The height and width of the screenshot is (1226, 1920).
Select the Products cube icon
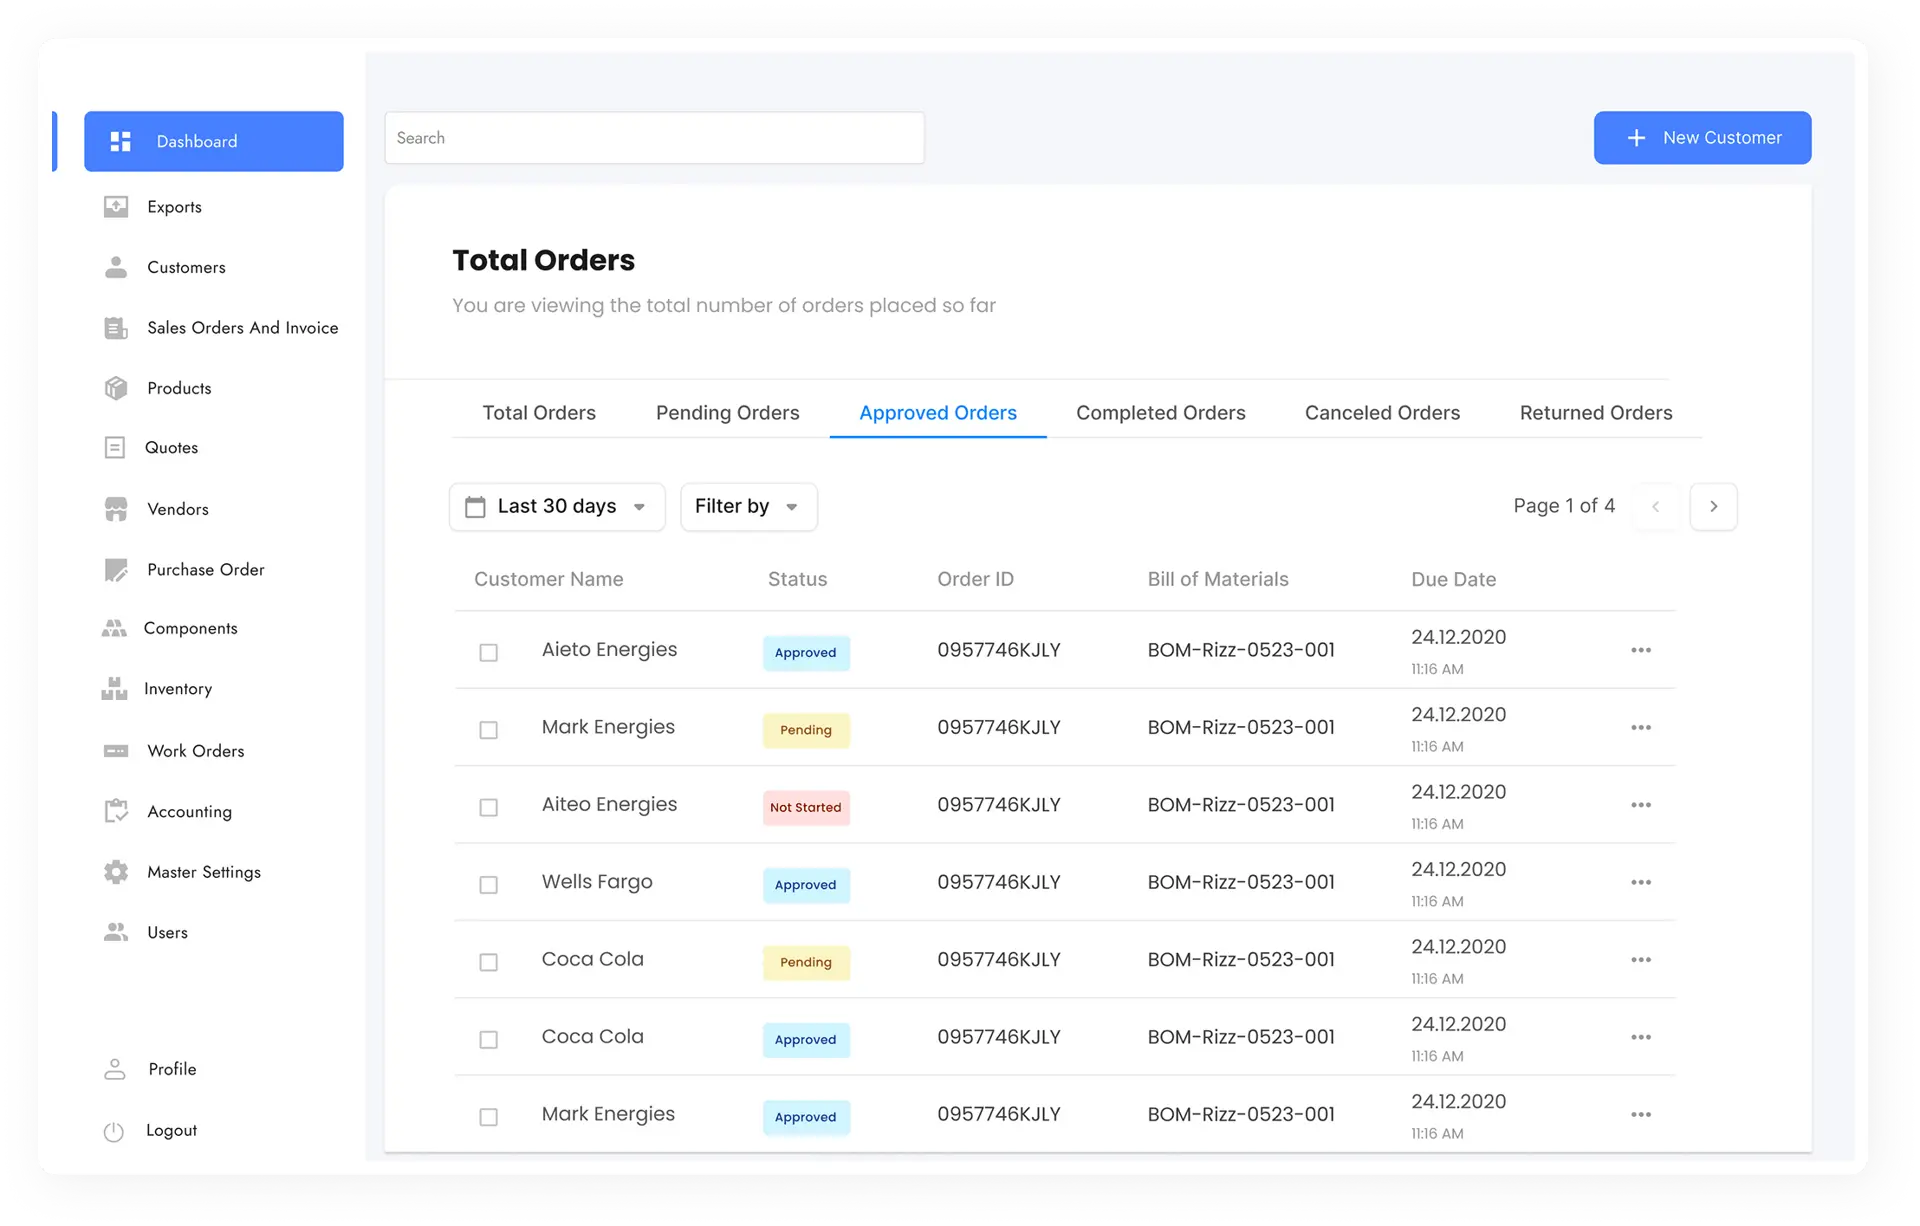(115, 388)
